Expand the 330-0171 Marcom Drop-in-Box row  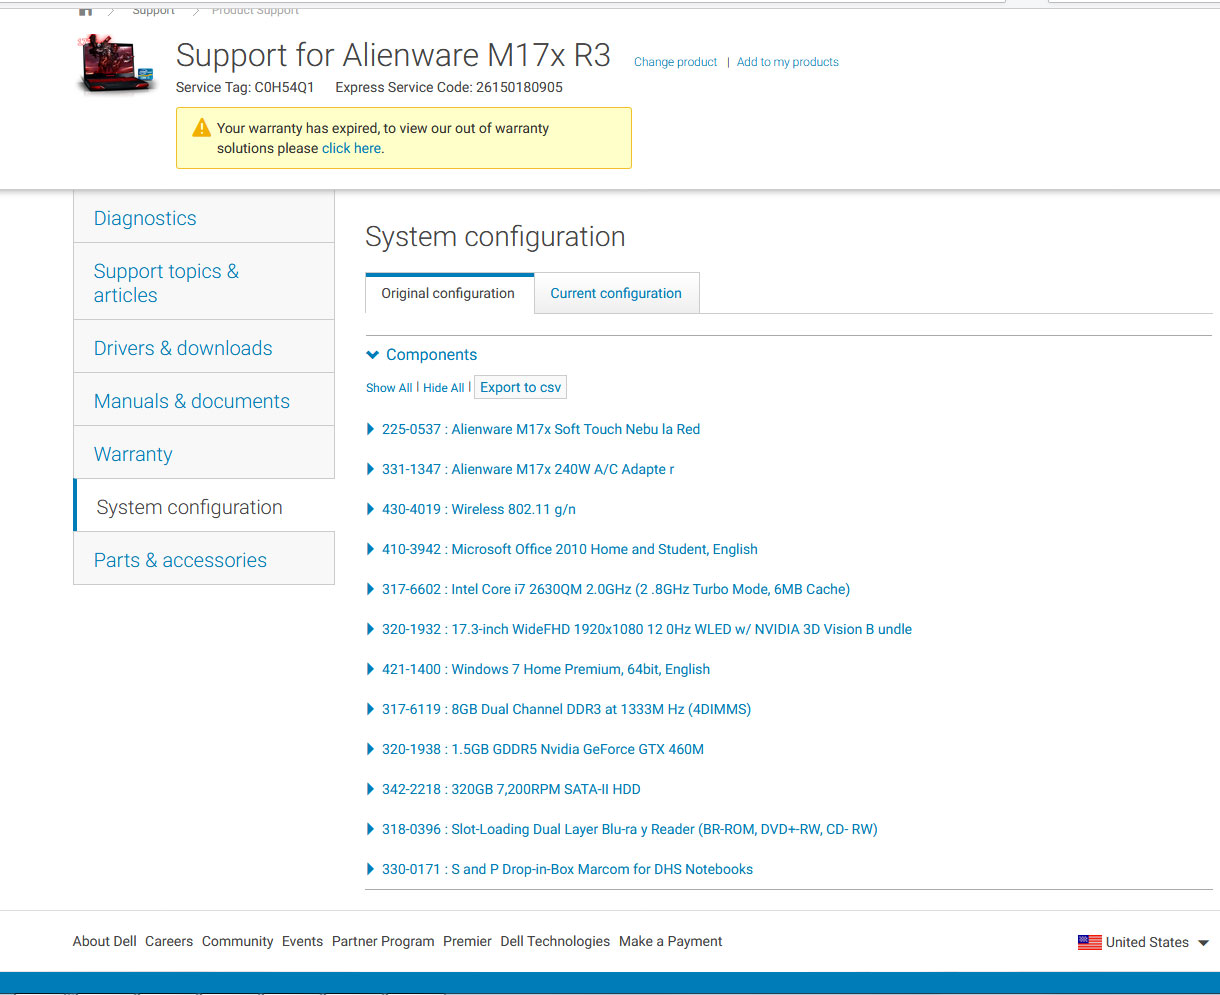371,869
